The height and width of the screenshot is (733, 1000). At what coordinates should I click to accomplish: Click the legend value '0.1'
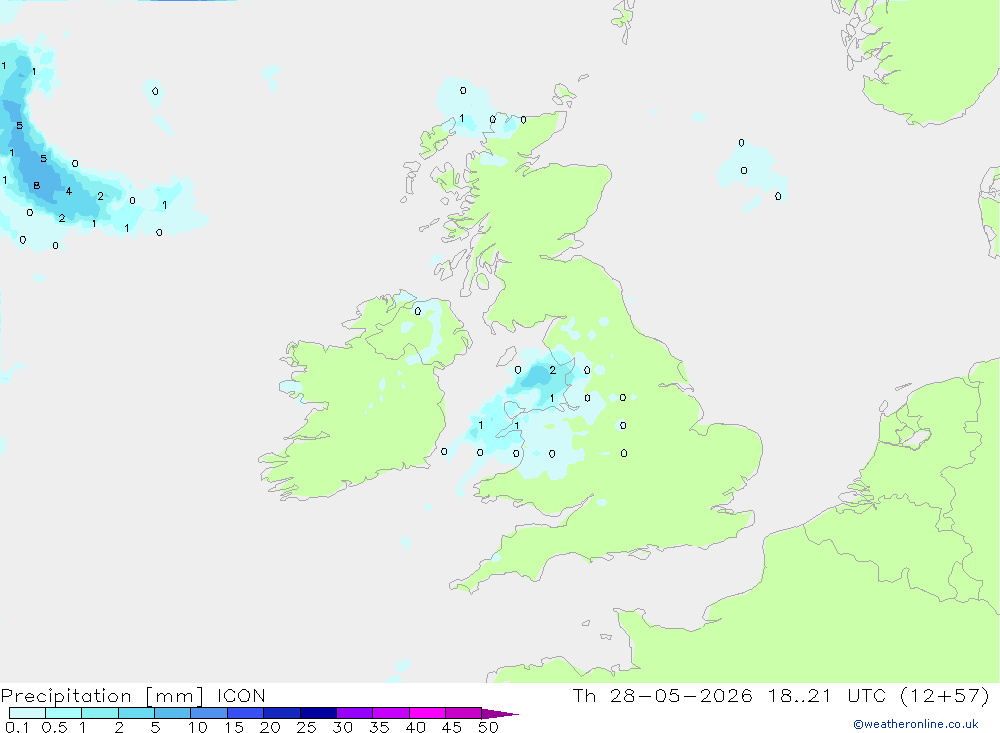[17, 727]
